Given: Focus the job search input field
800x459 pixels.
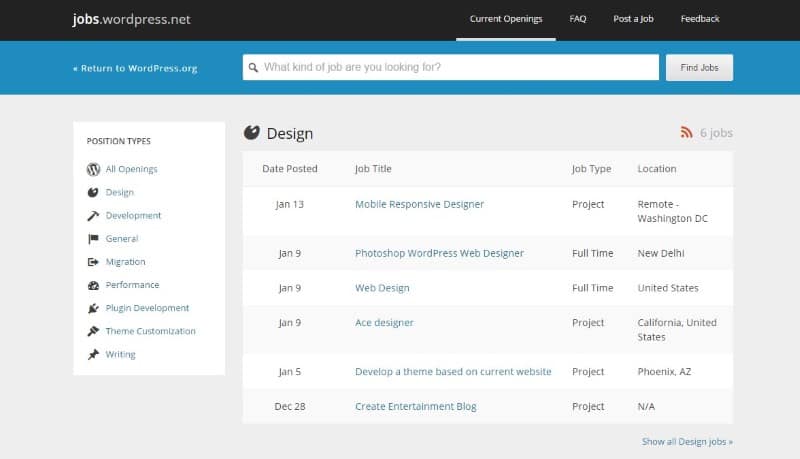Looking at the screenshot, I should [451, 67].
